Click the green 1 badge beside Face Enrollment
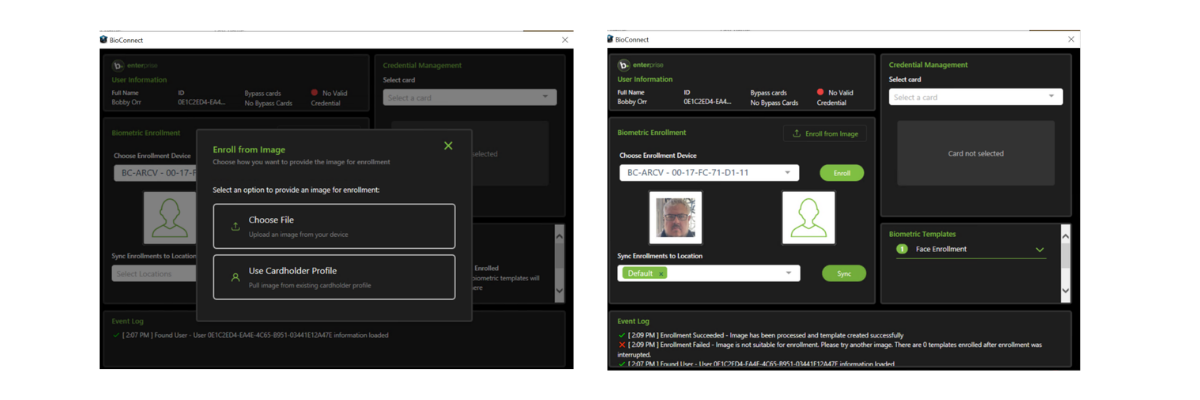This screenshot has width=1200, height=400. pyautogui.click(x=902, y=249)
